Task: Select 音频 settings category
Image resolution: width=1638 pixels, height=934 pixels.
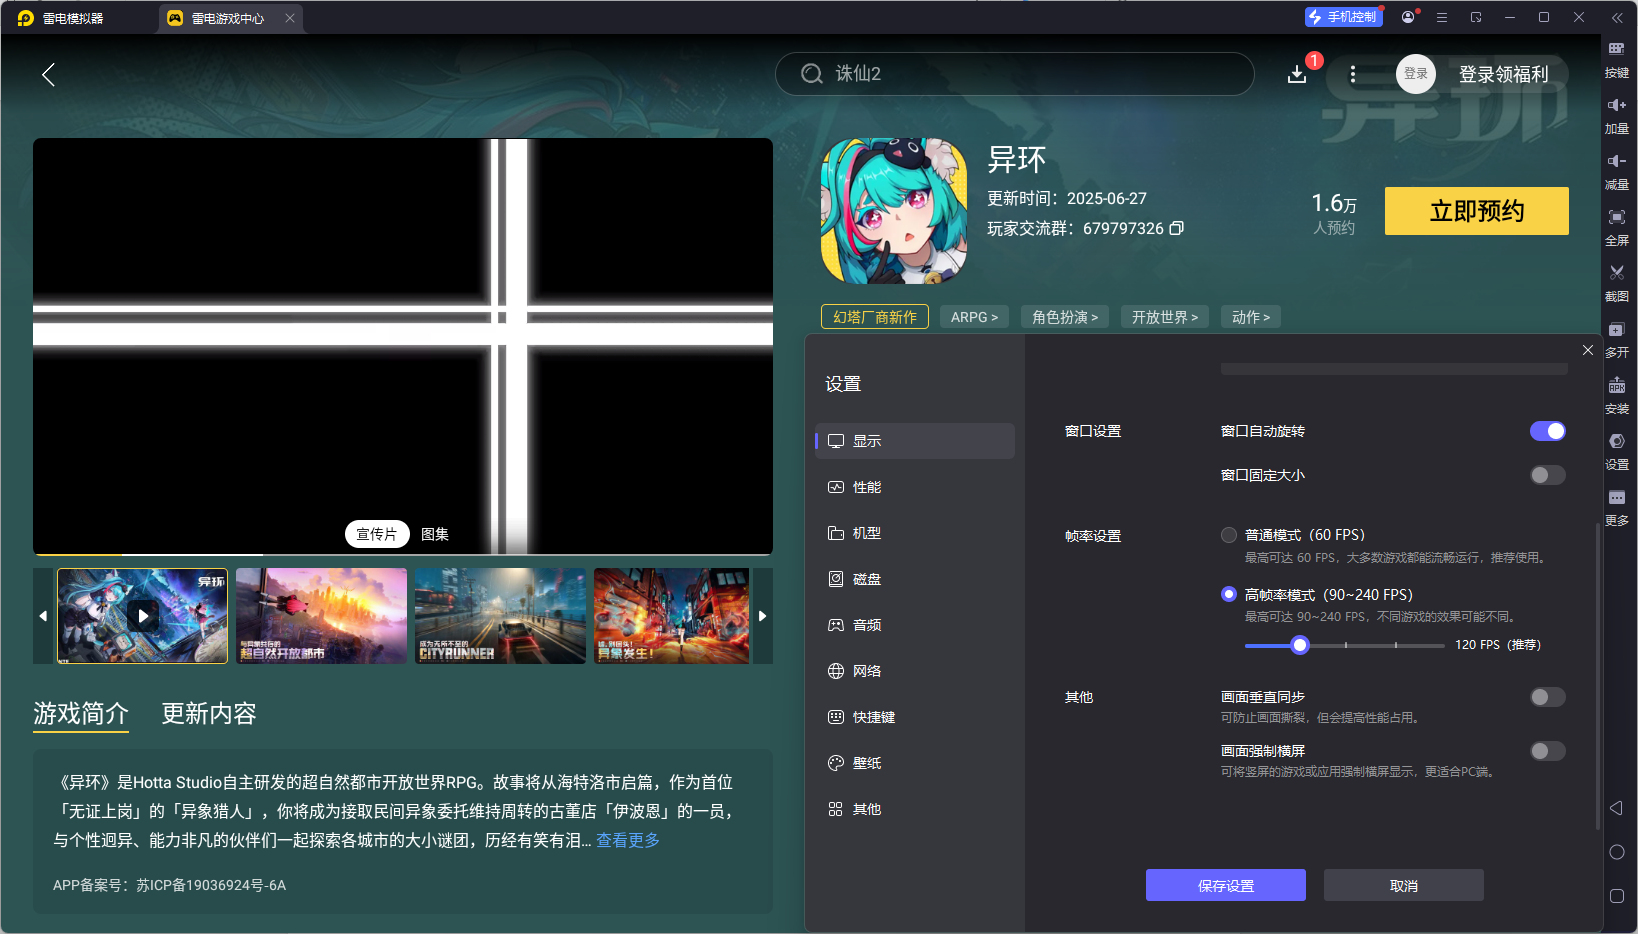Action: click(x=915, y=625)
